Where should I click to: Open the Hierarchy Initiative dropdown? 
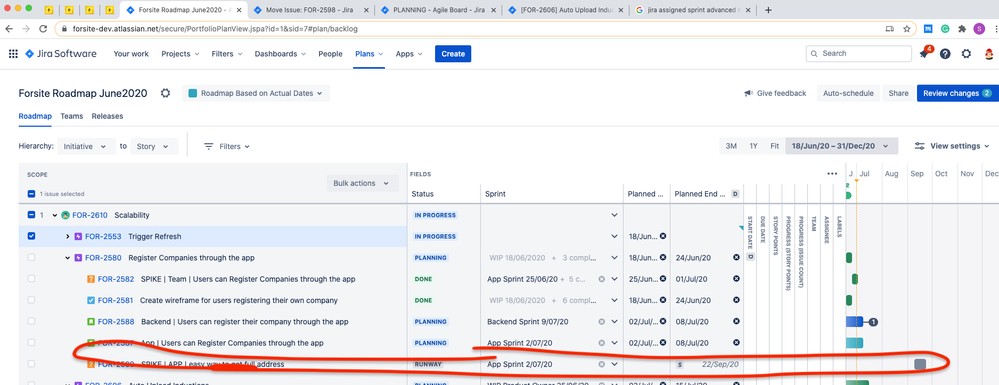click(x=87, y=147)
